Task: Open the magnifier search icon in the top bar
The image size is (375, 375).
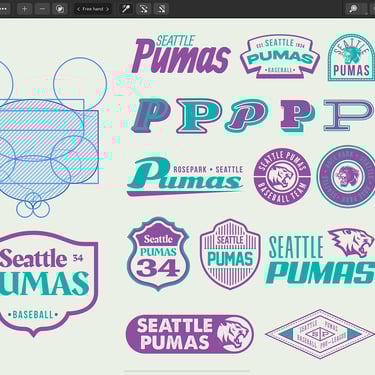Action: pos(353,9)
